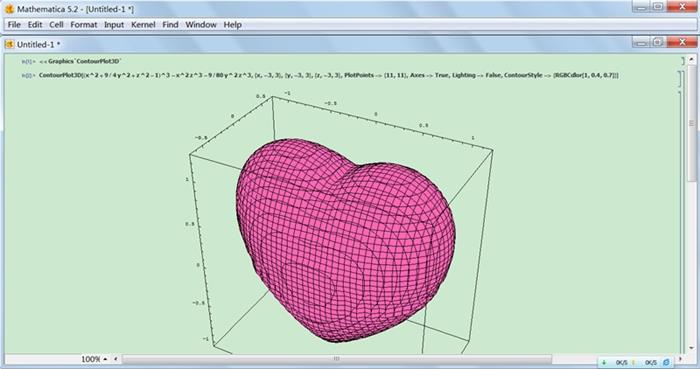The image size is (700, 369).
Task: Open the Help menu
Action: 232,25
